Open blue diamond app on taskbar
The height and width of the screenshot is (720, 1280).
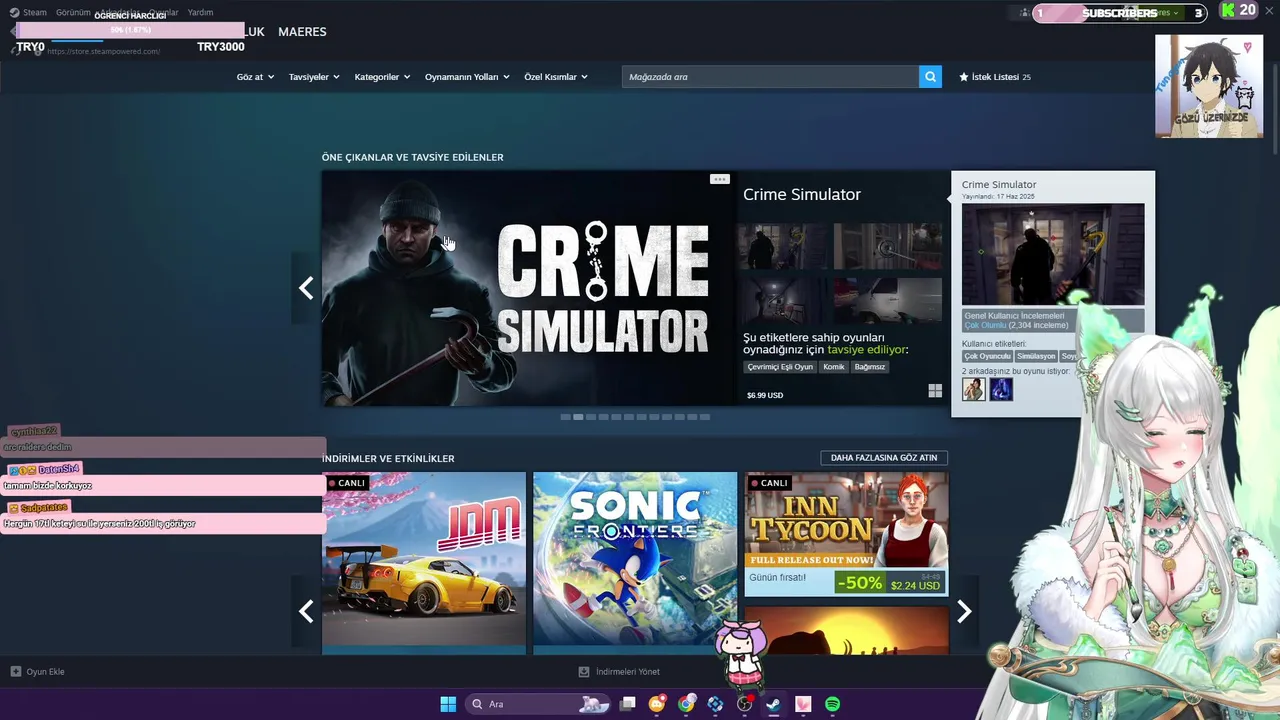pos(715,704)
